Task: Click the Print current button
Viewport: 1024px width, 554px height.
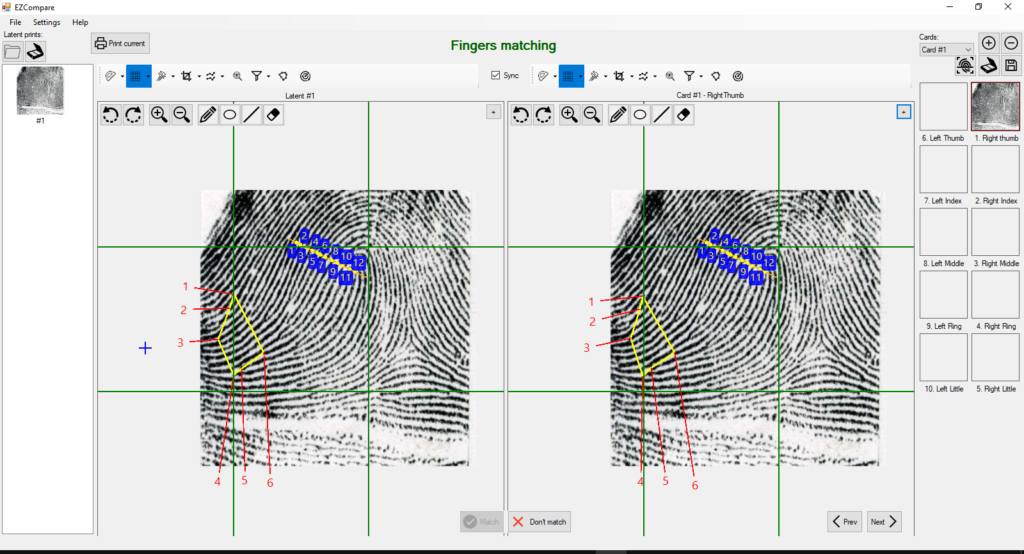Action: (x=120, y=43)
